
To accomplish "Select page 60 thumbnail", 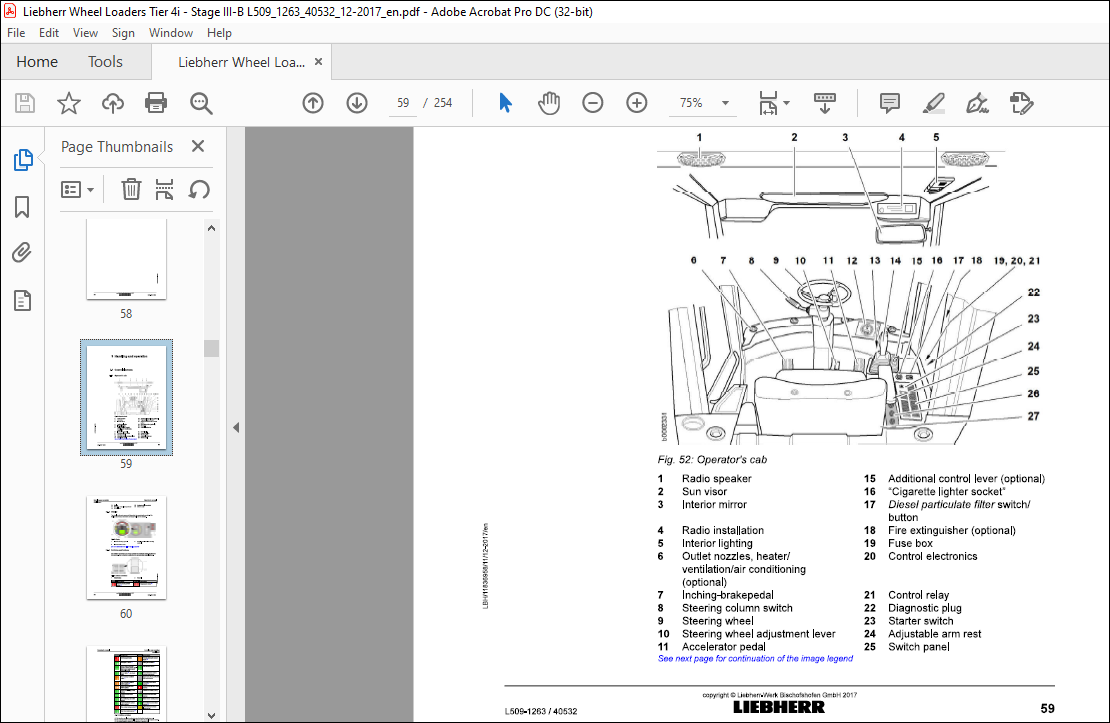I will click(x=126, y=548).
